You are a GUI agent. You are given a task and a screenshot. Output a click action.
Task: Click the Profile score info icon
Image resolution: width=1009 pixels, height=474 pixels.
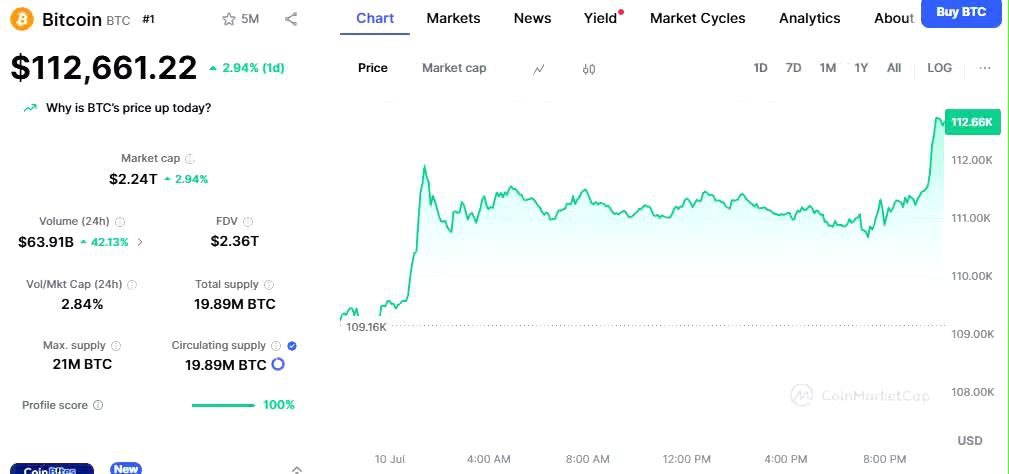(x=98, y=405)
